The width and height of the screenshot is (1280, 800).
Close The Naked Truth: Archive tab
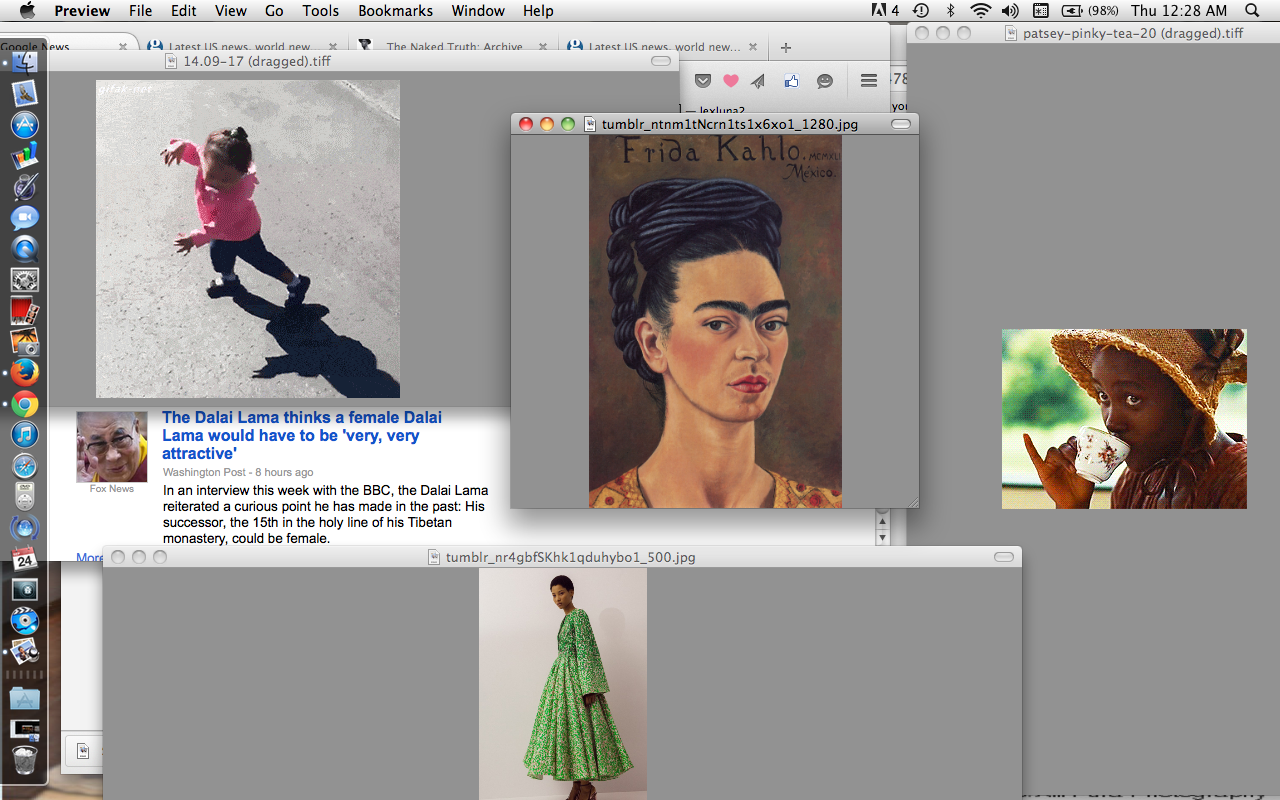[x=543, y=47]
